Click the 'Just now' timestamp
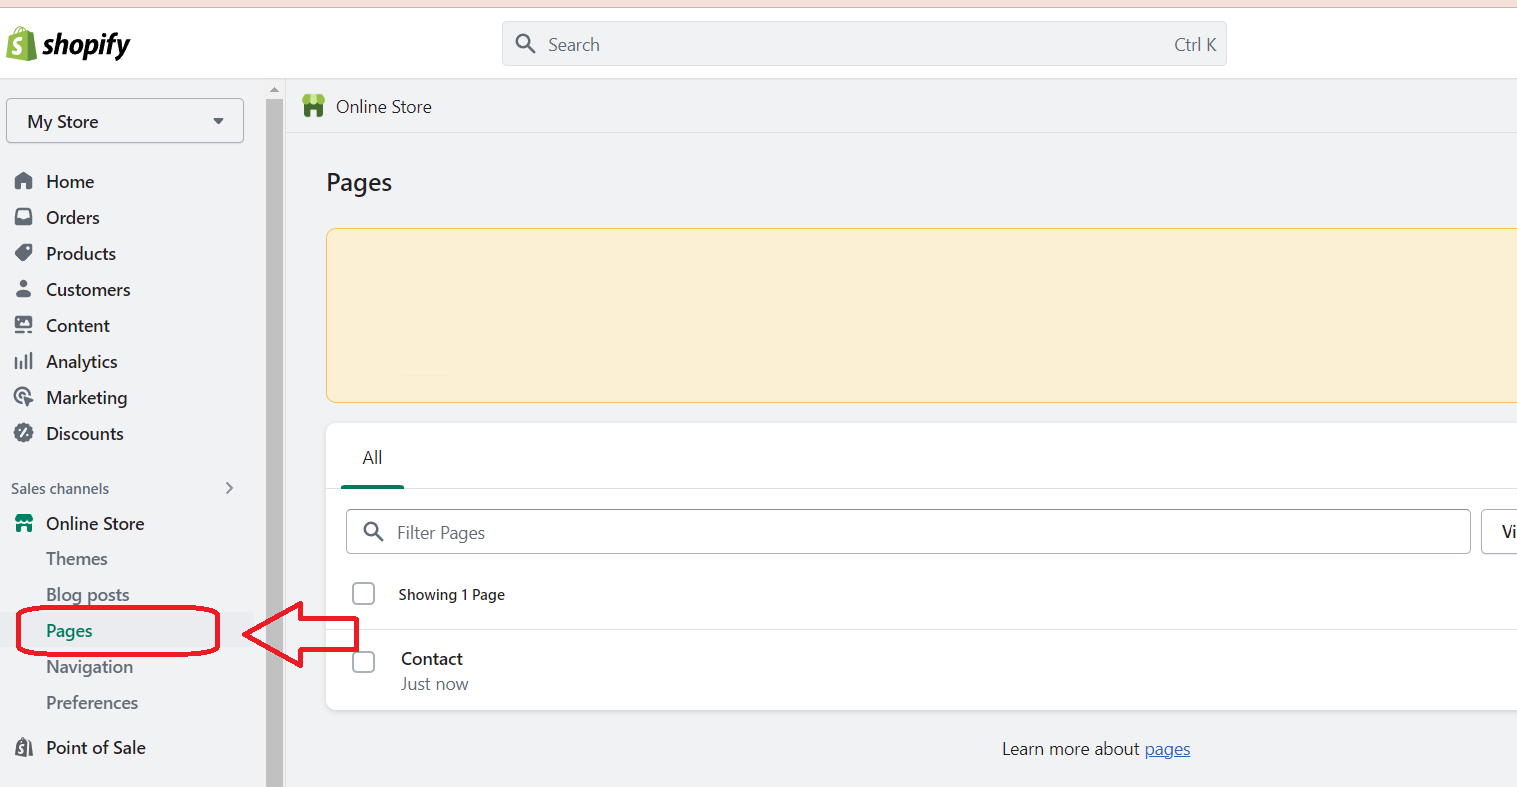Image resolution: width=1517 pixels, height=787 pixels. [435, 684]
